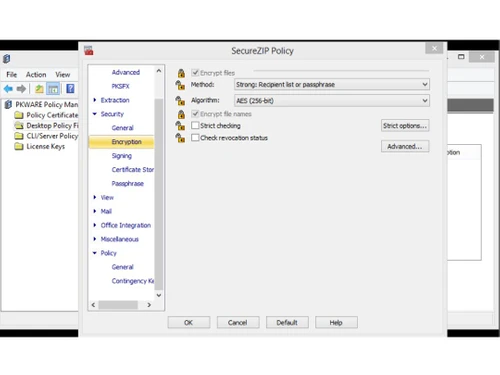Click the scroll up arrow of options tree
500x375 pixels.
coord(159,71)
